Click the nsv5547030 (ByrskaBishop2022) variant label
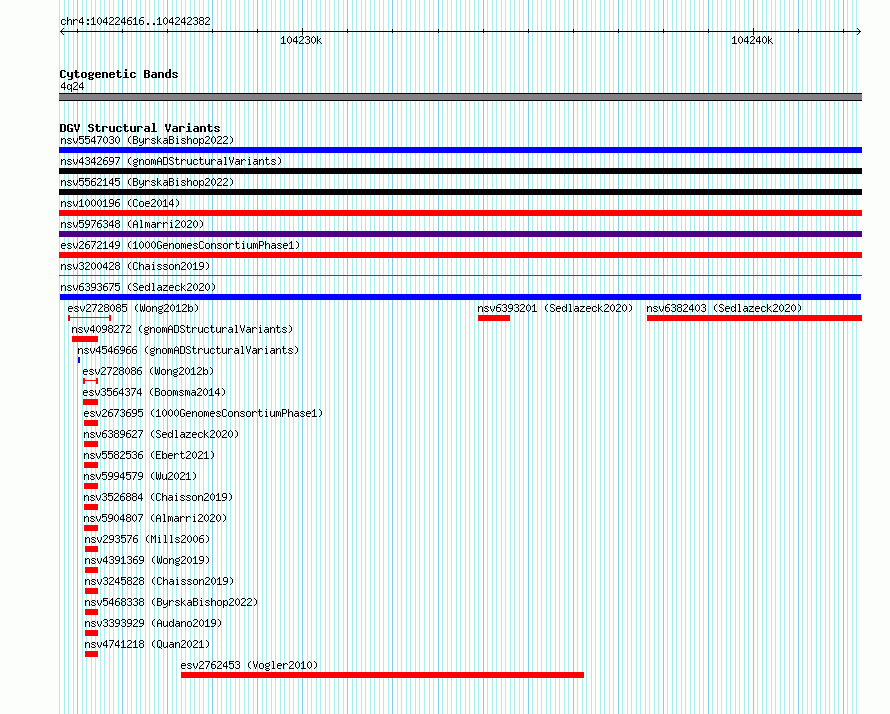 tap(147, 140)
